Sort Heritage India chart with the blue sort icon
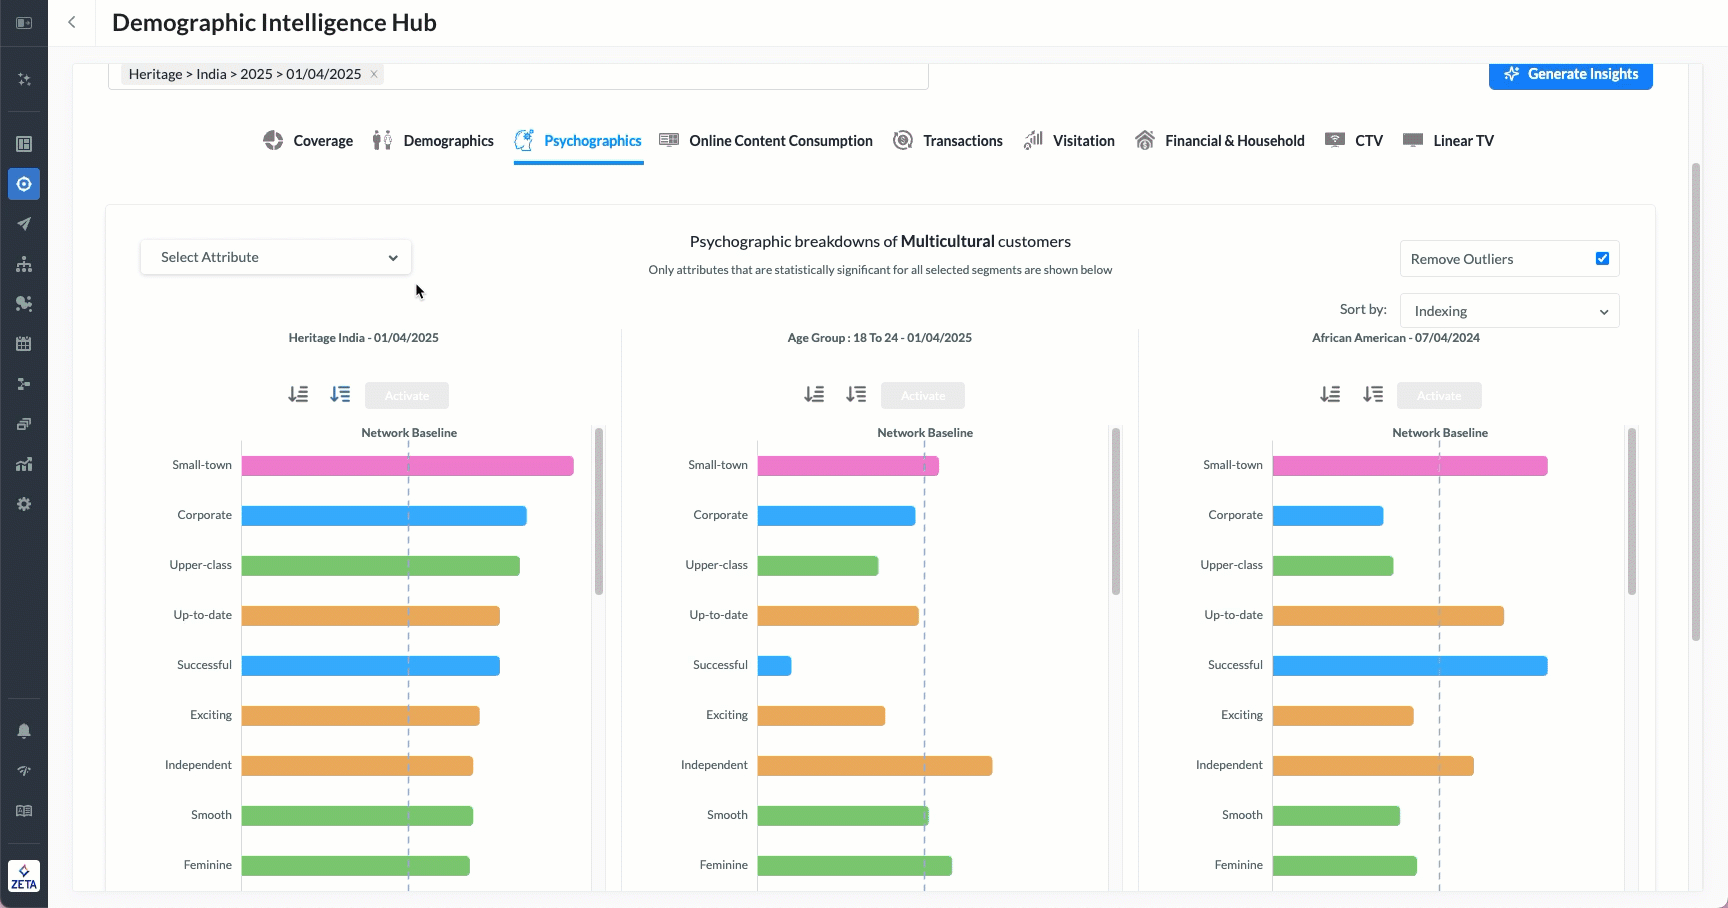Image resolution: width=1728 pixels, height=908 pixels. [x=340, y=395]
